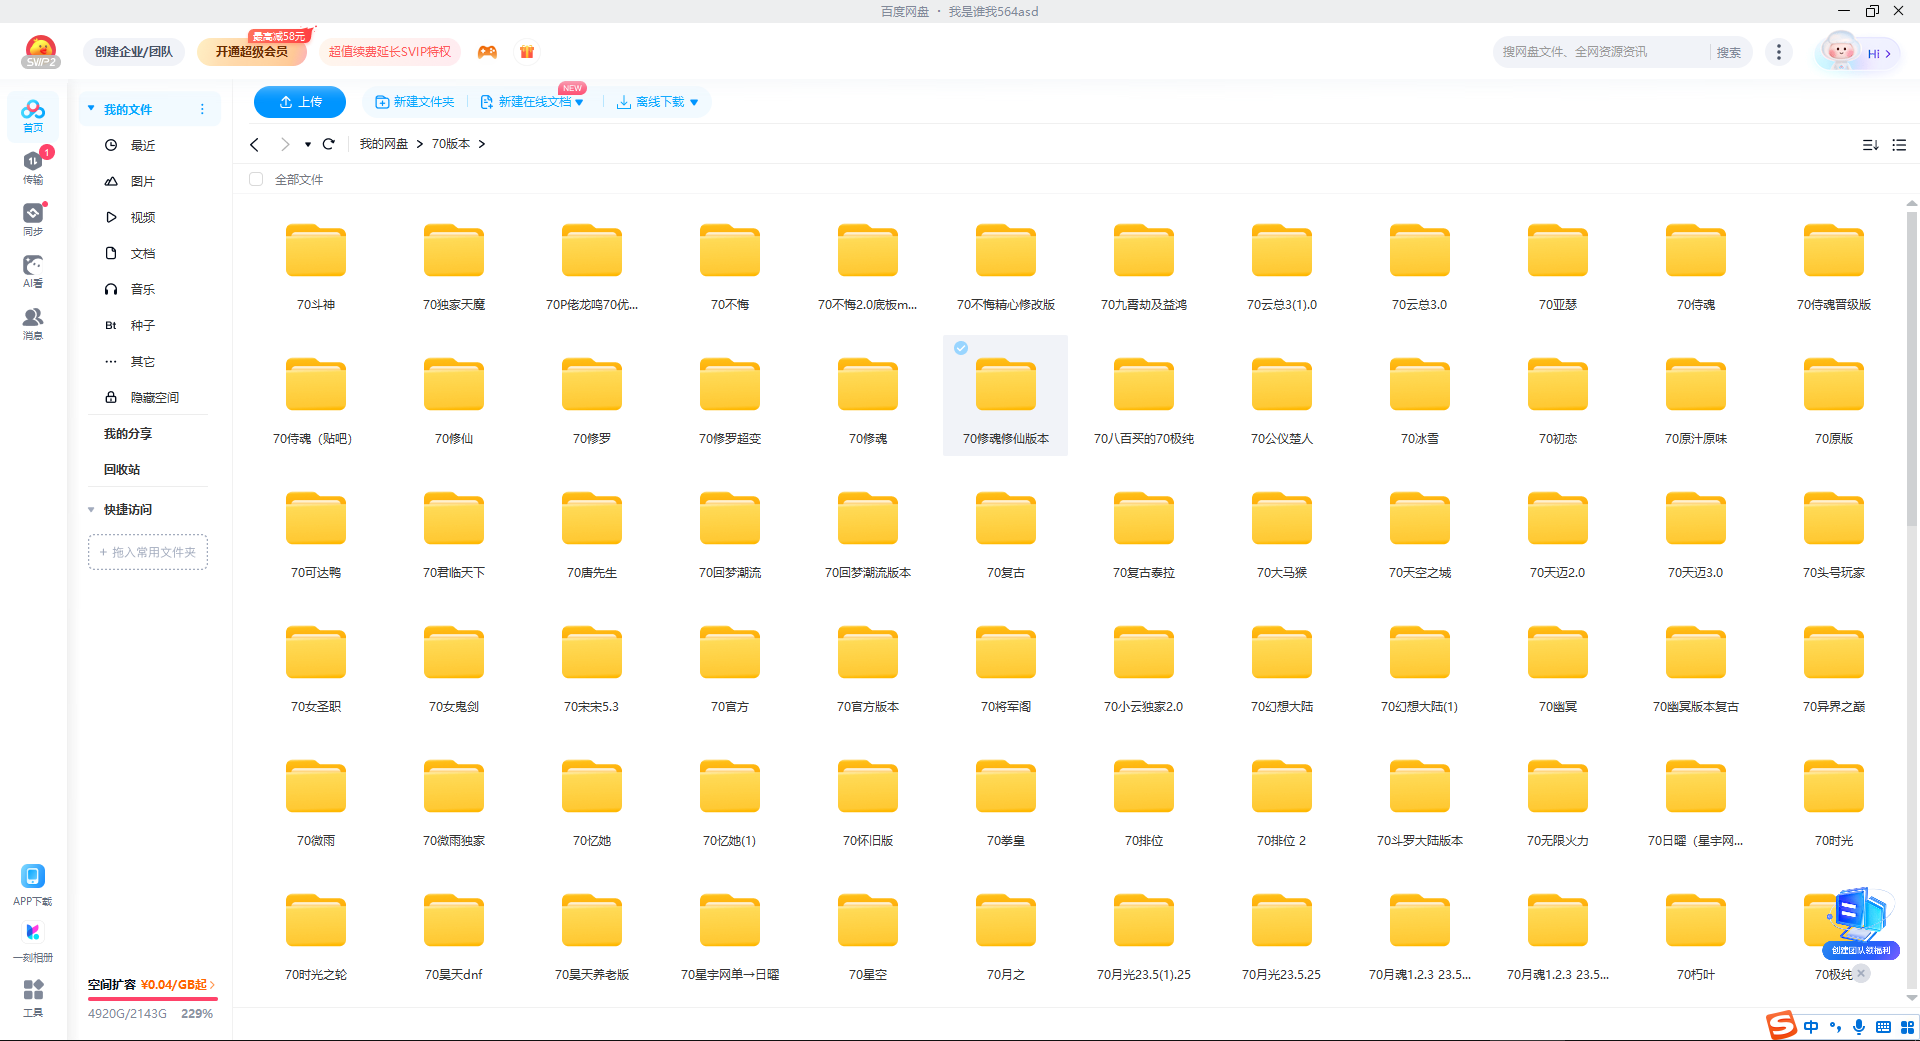This screenshot has height=1041, width=1920.
Task: Expand the 离线下载 dropdown
Action: coord(694,102)
